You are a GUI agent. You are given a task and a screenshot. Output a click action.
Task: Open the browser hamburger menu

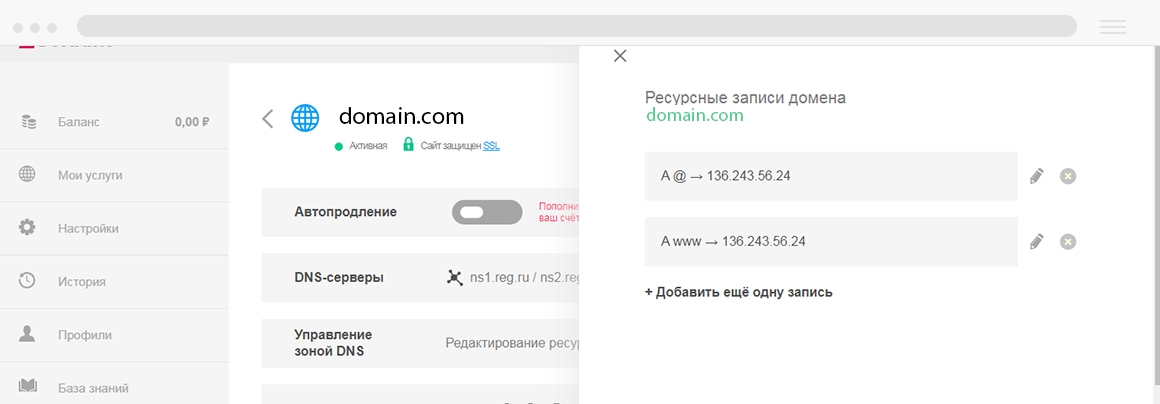(x=1113, y=27)
